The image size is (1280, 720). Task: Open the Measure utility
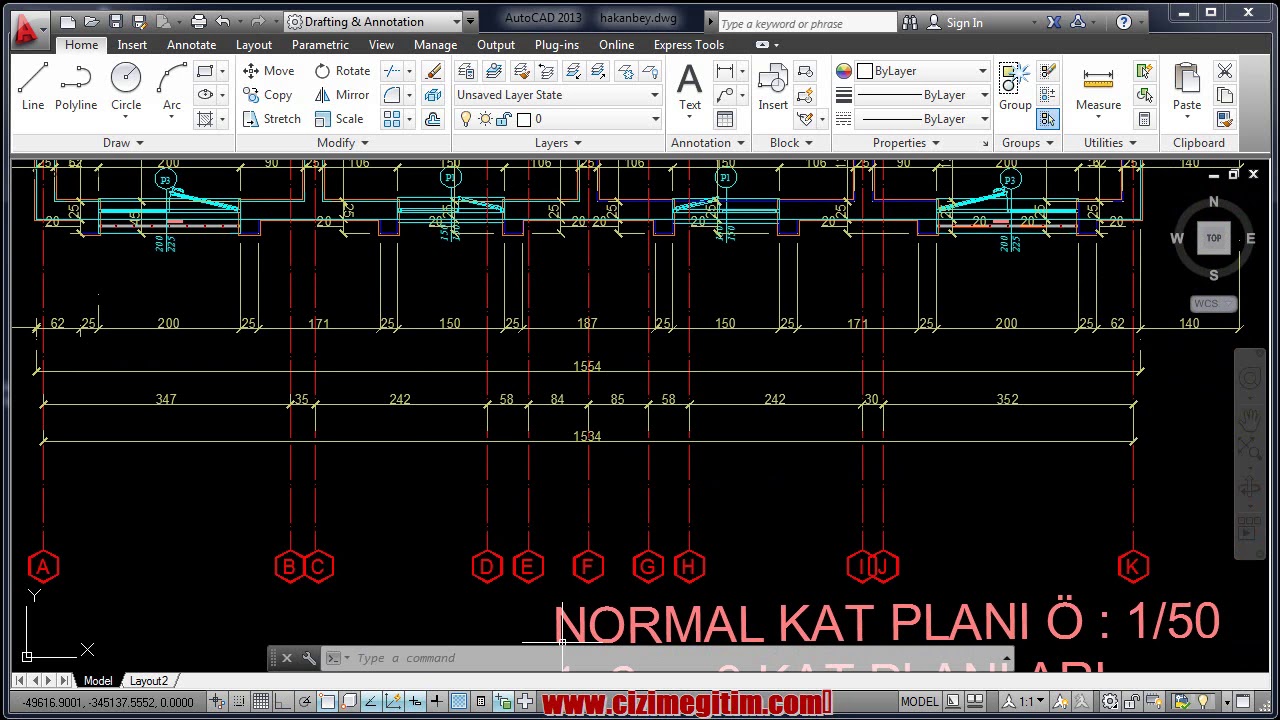(x=1098, y=86)
